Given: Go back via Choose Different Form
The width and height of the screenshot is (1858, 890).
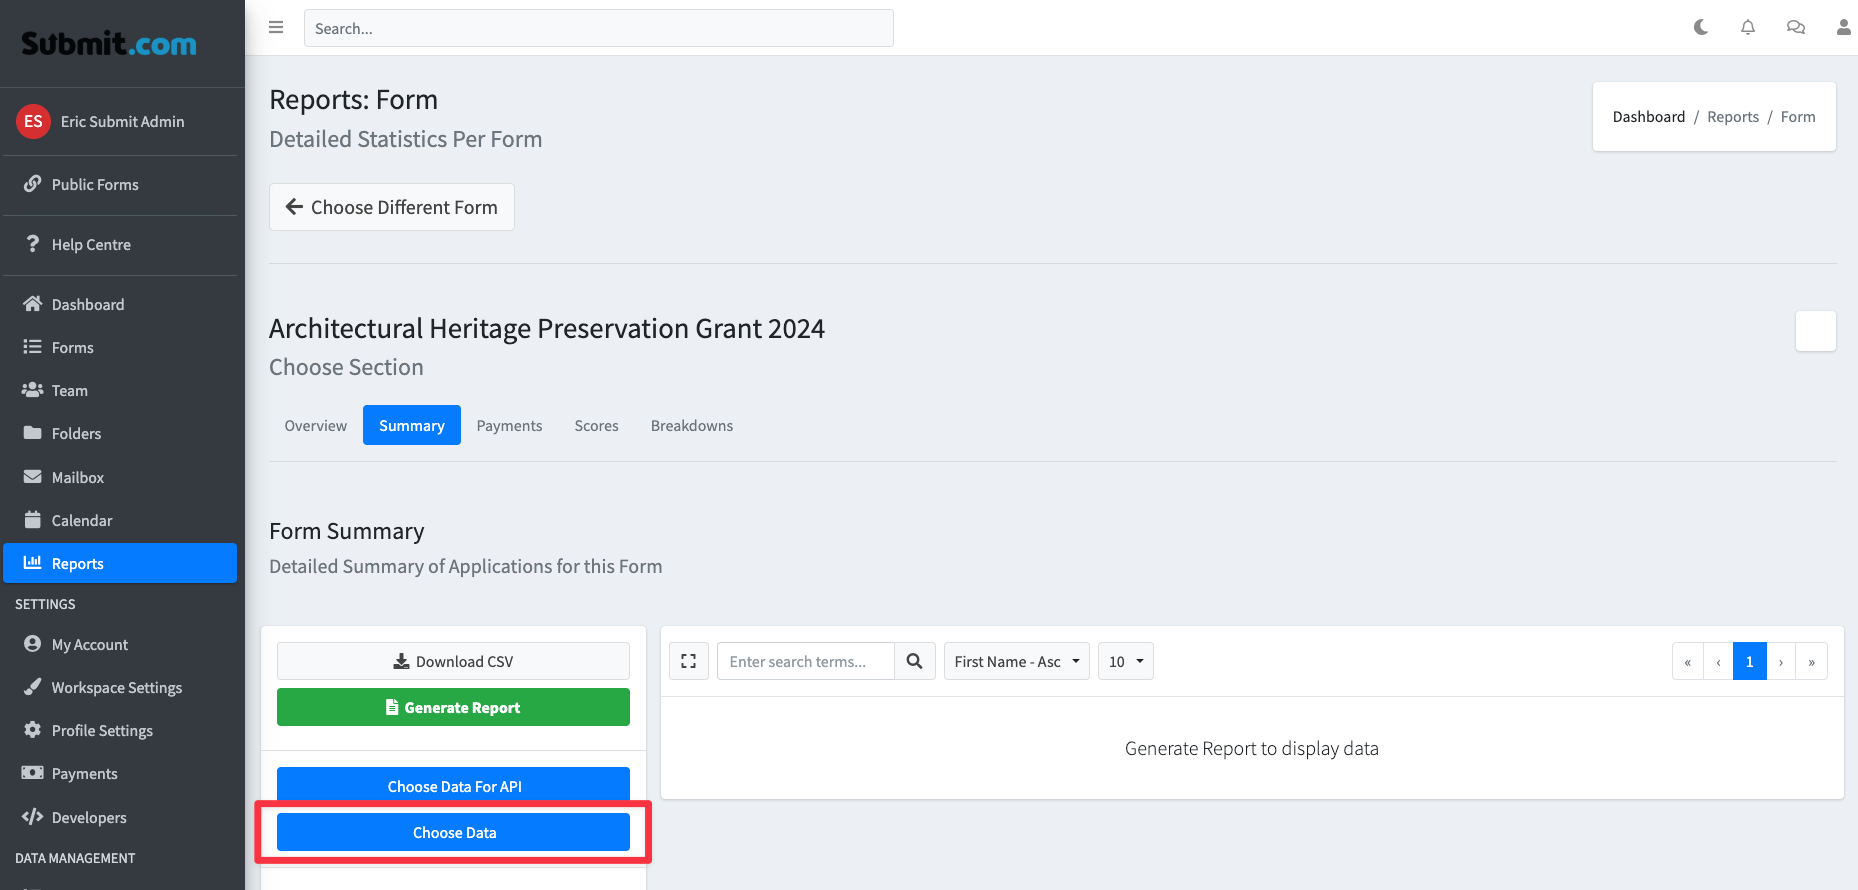Looking at the screenshot, I should [x=392, y=207].
